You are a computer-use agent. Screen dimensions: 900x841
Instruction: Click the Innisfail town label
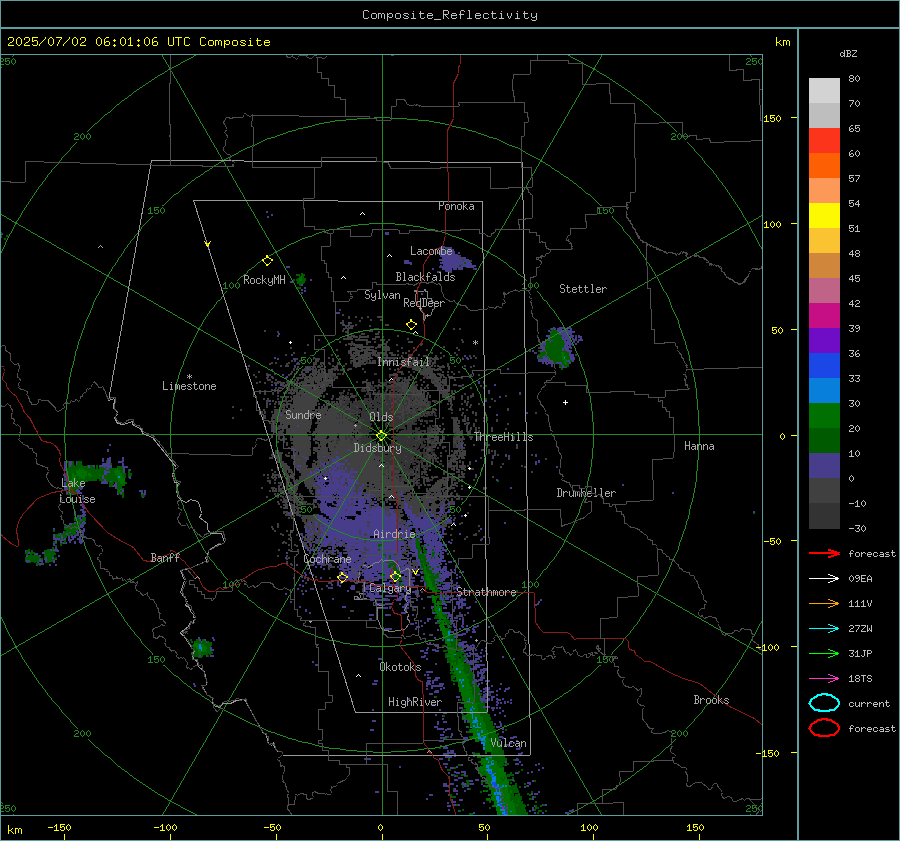pyautogui.click(x=403, y=362)
